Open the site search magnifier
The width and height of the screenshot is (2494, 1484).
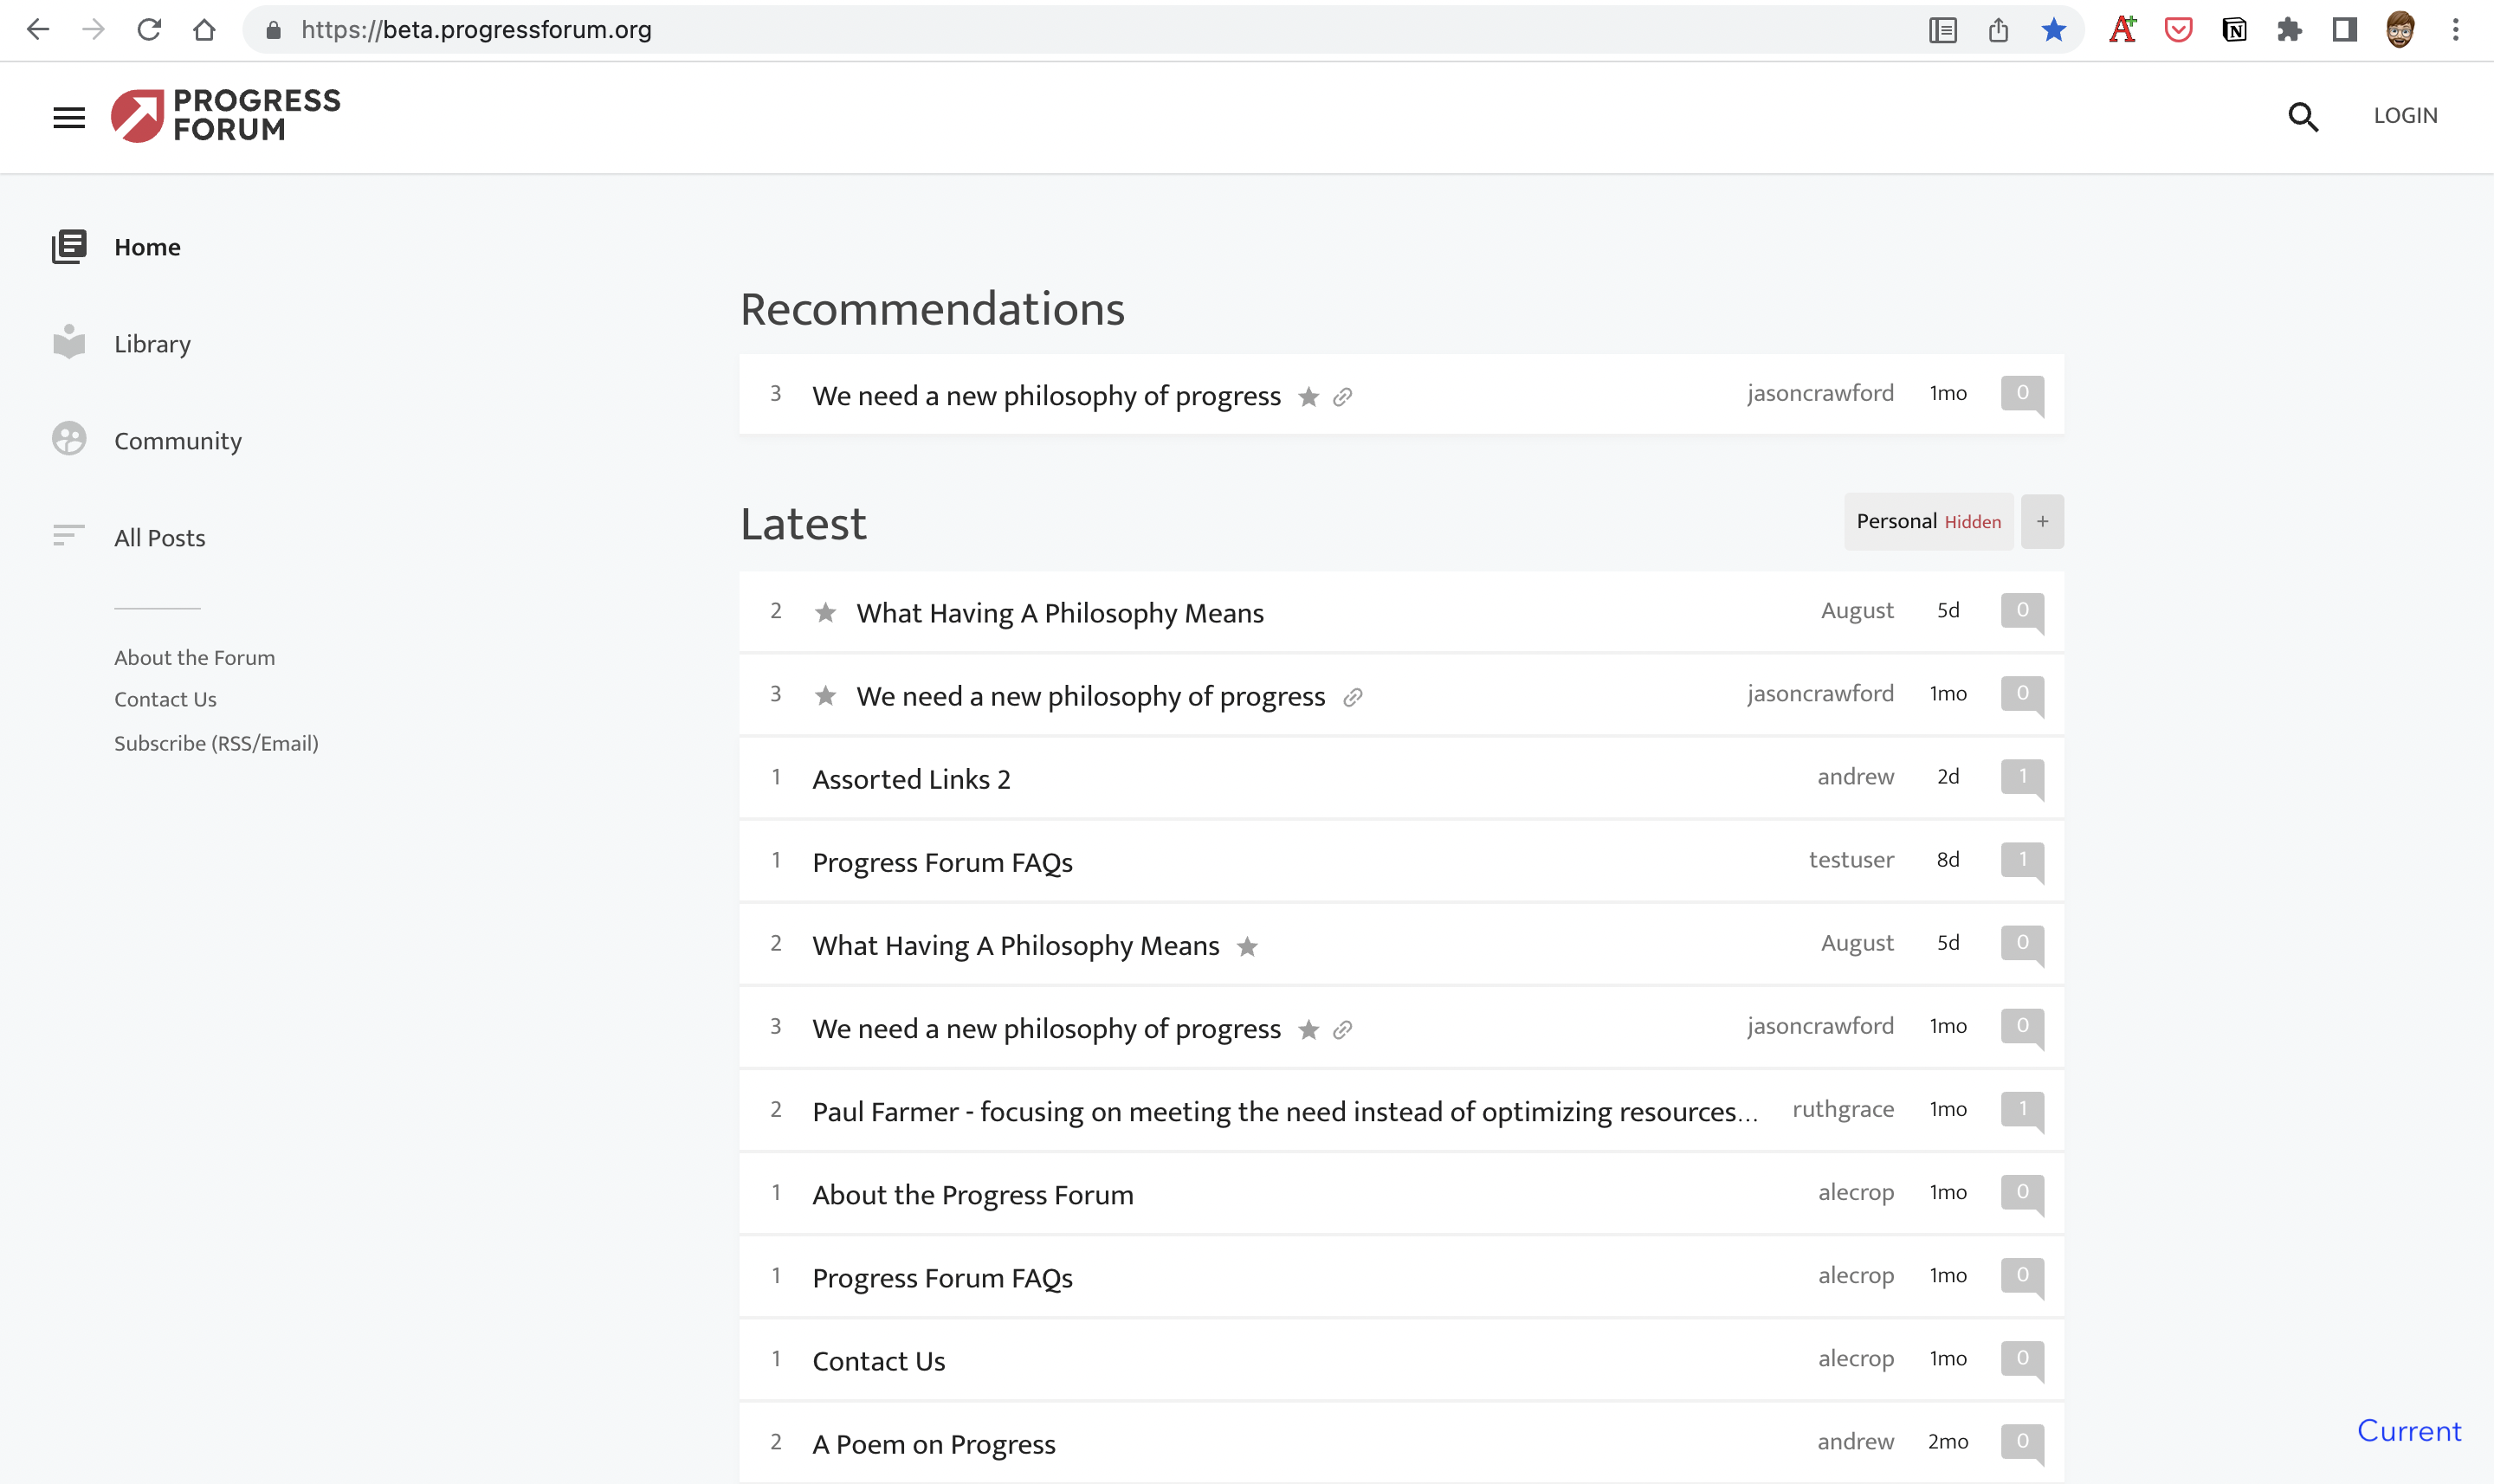coord(2302,117)
